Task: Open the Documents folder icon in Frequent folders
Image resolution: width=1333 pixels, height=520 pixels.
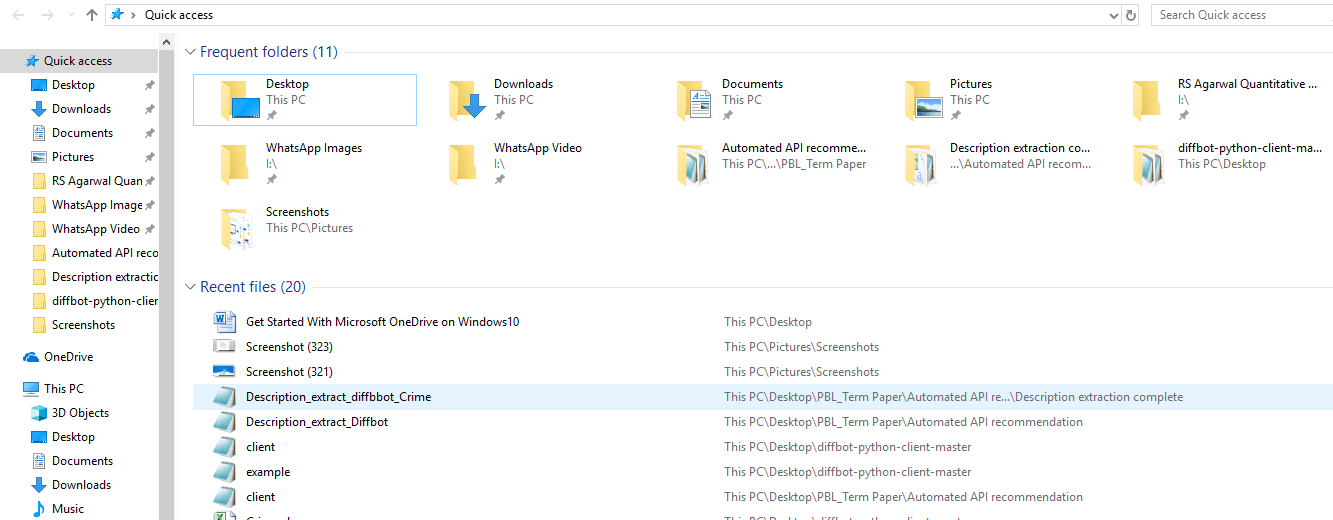Action: pyautogui.click(x=693, y=99)
